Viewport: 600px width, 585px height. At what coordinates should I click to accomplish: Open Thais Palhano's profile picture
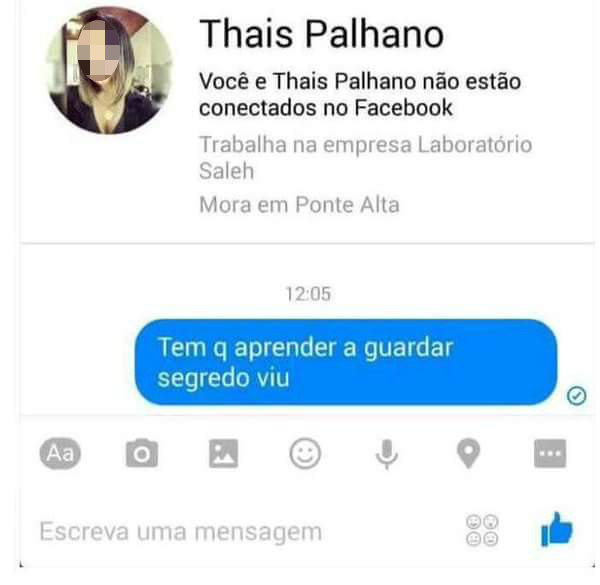(x=108, y=71)
